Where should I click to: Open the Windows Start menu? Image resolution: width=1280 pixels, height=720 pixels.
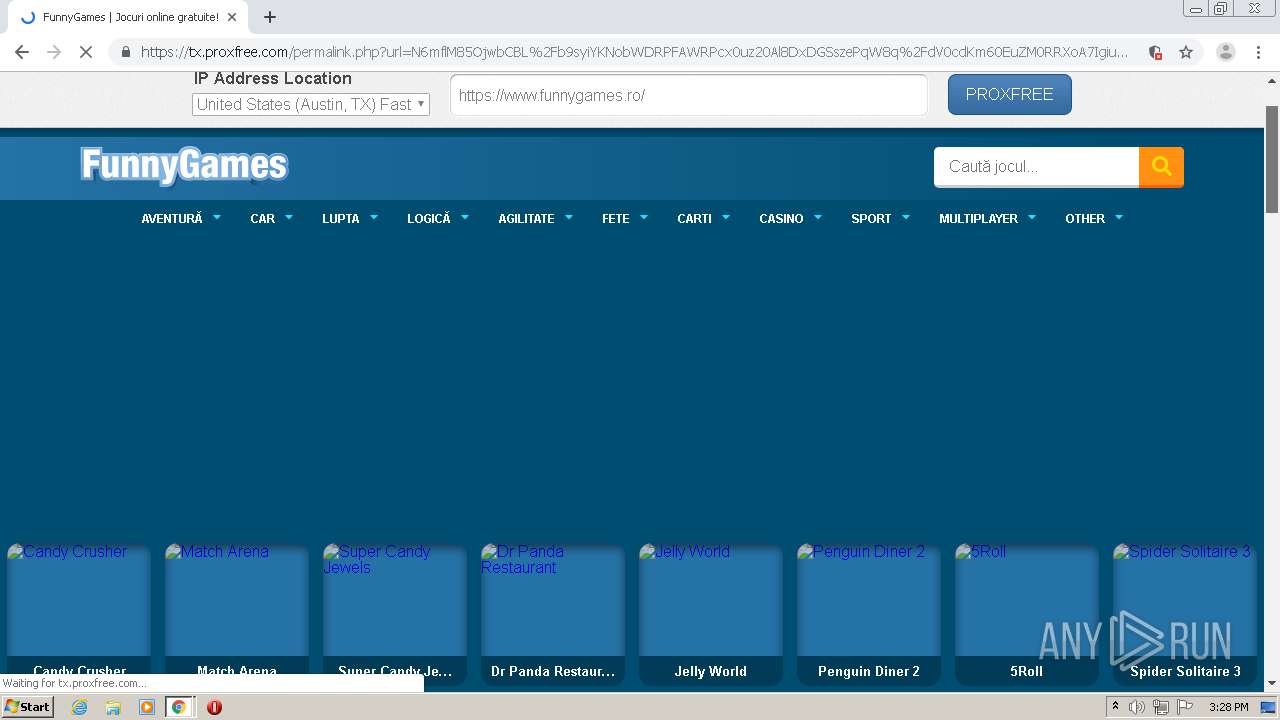[x=28, y=707]
